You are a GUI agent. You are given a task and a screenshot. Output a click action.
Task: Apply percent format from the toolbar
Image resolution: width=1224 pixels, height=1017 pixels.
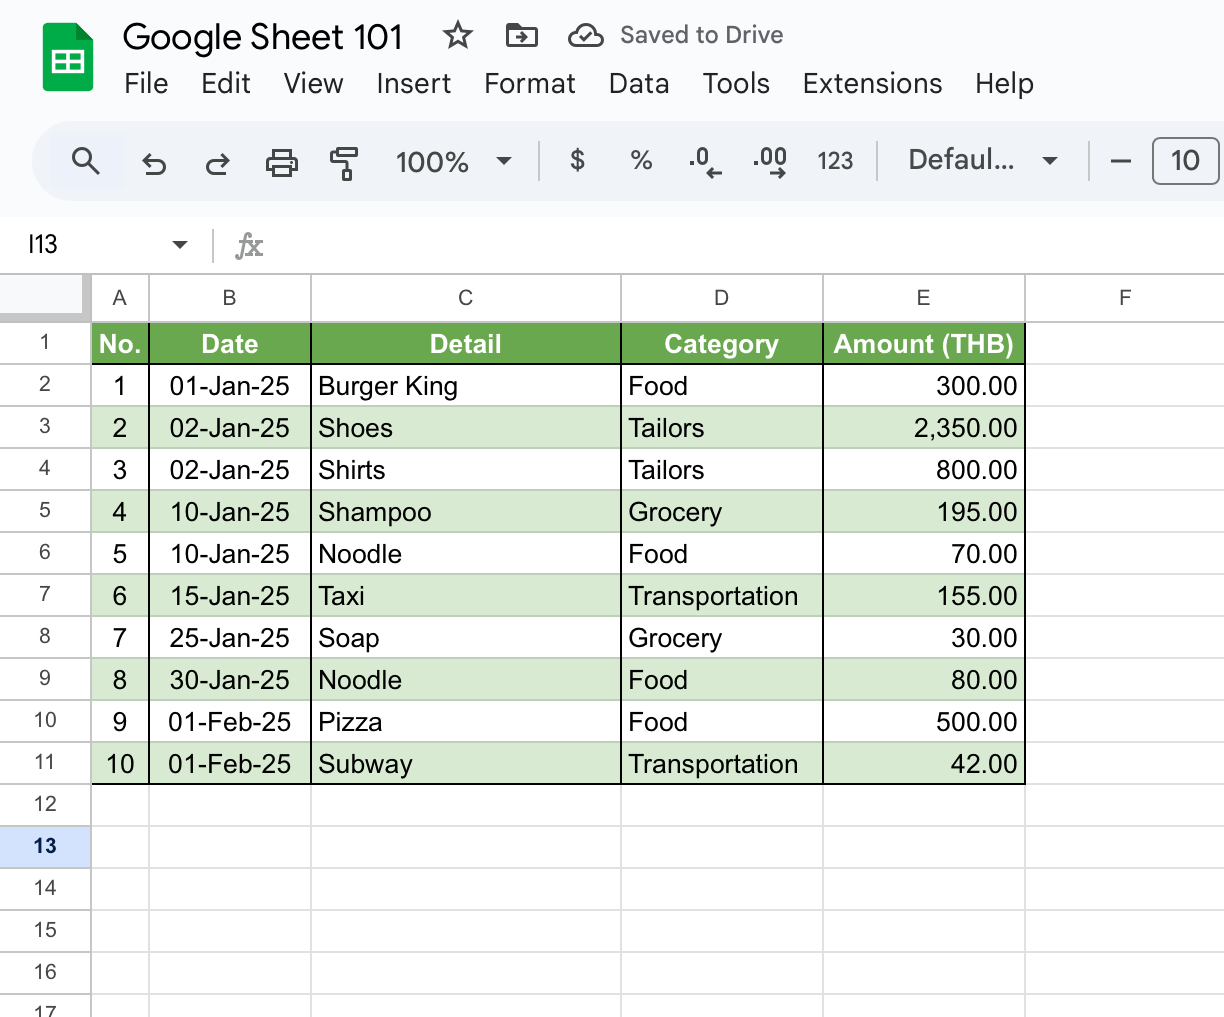640,160
